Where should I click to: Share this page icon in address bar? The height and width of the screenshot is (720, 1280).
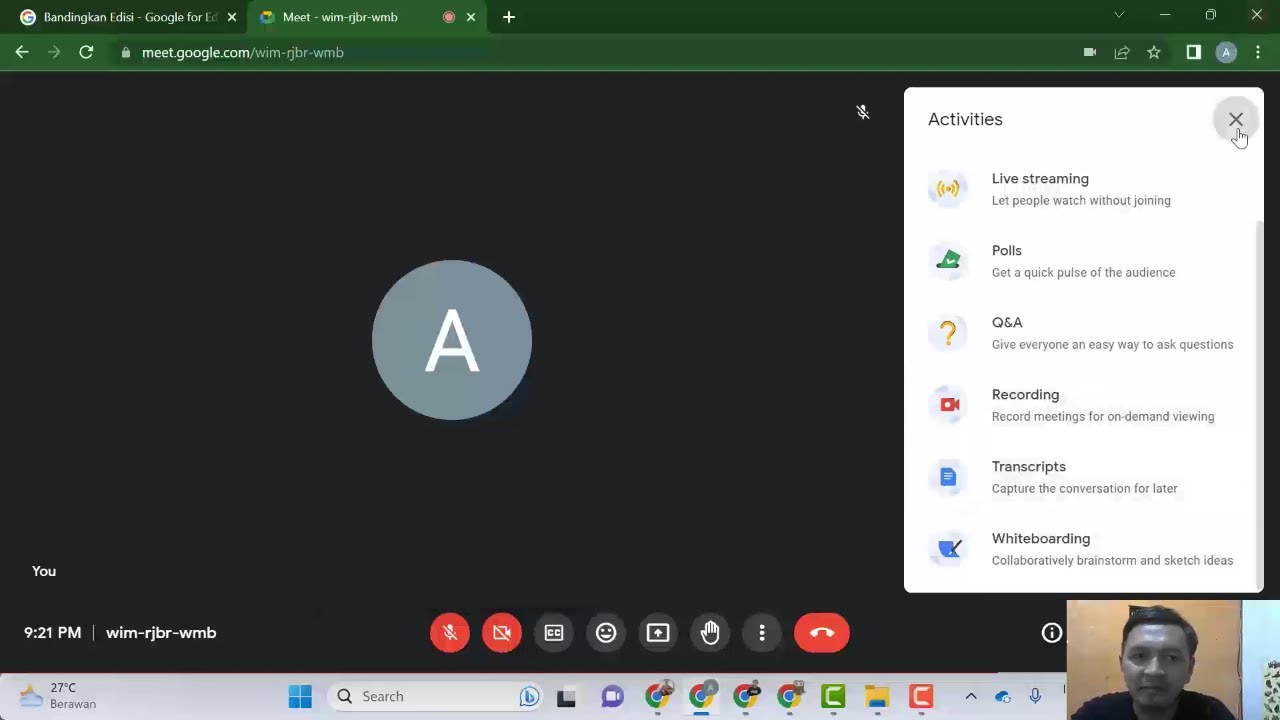(x=1122, y=52)
